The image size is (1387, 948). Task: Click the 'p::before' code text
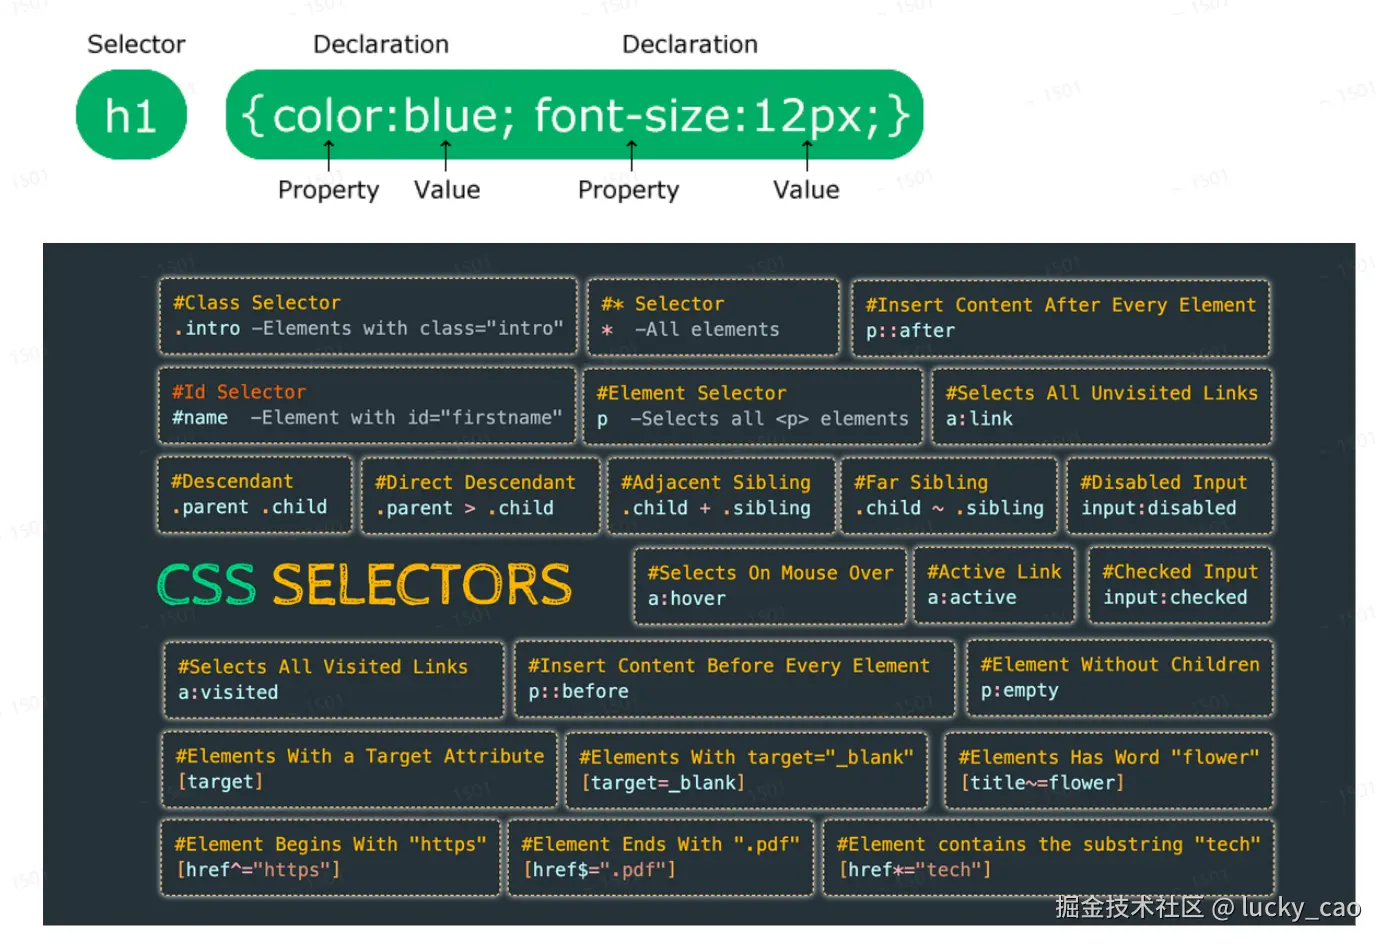pyautogui.click(x=578, y=691)
